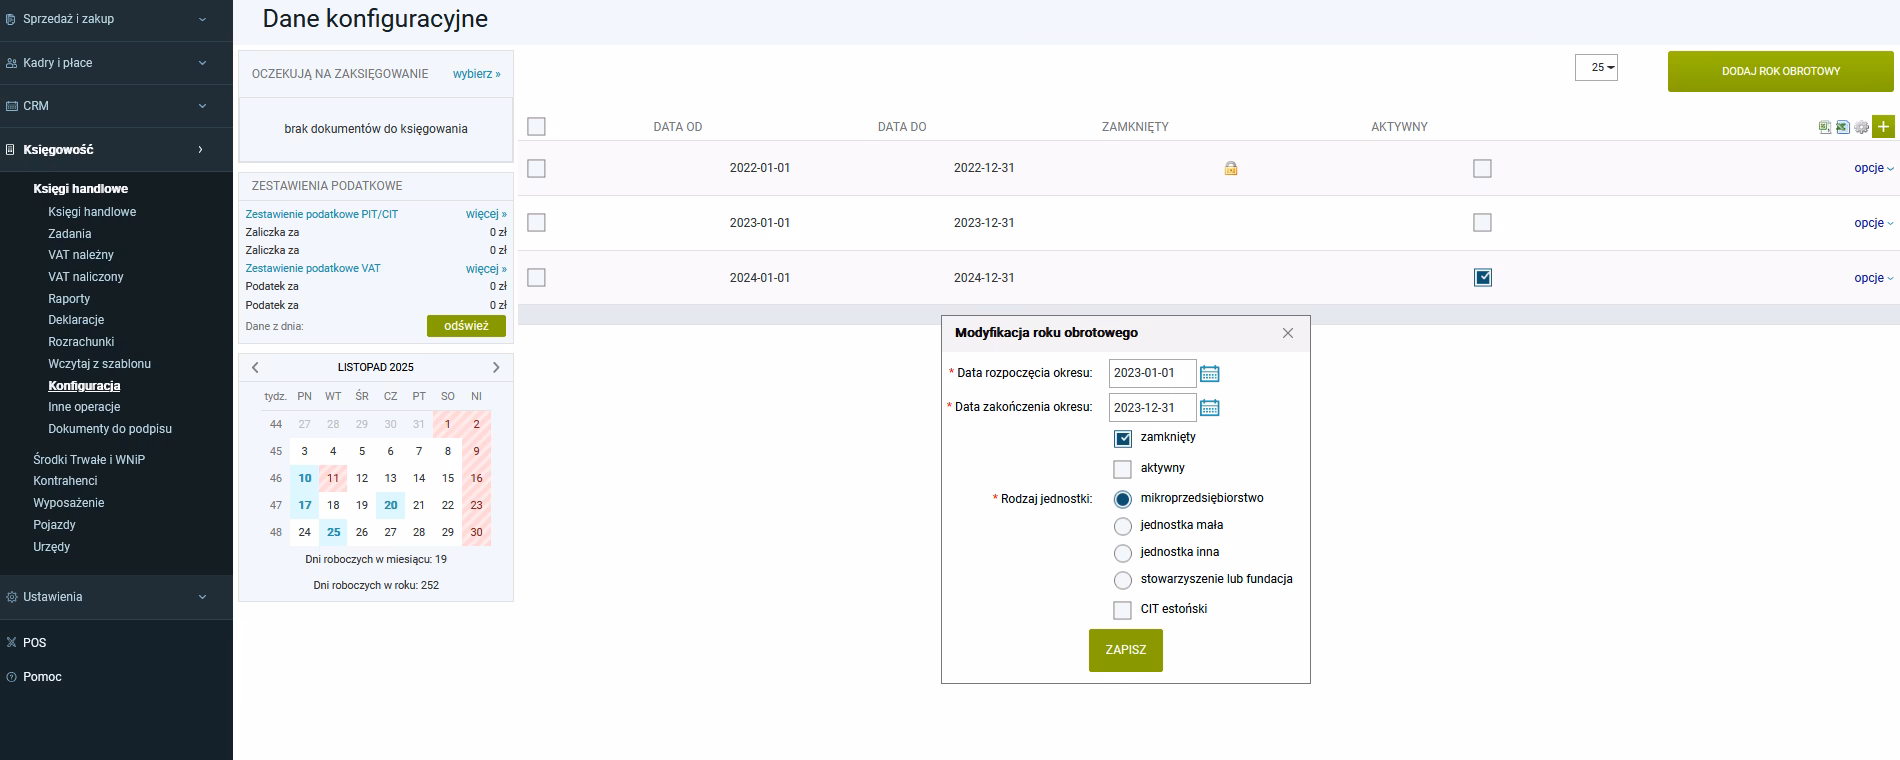
Task: Click the padlock icon in the 2022 row
Action: (1231, 169)
